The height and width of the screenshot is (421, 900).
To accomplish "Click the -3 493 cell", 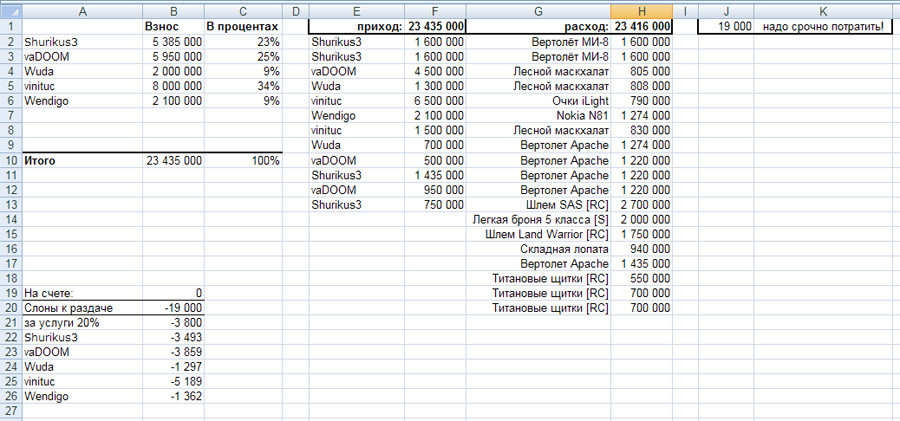I will pos(173,338).
